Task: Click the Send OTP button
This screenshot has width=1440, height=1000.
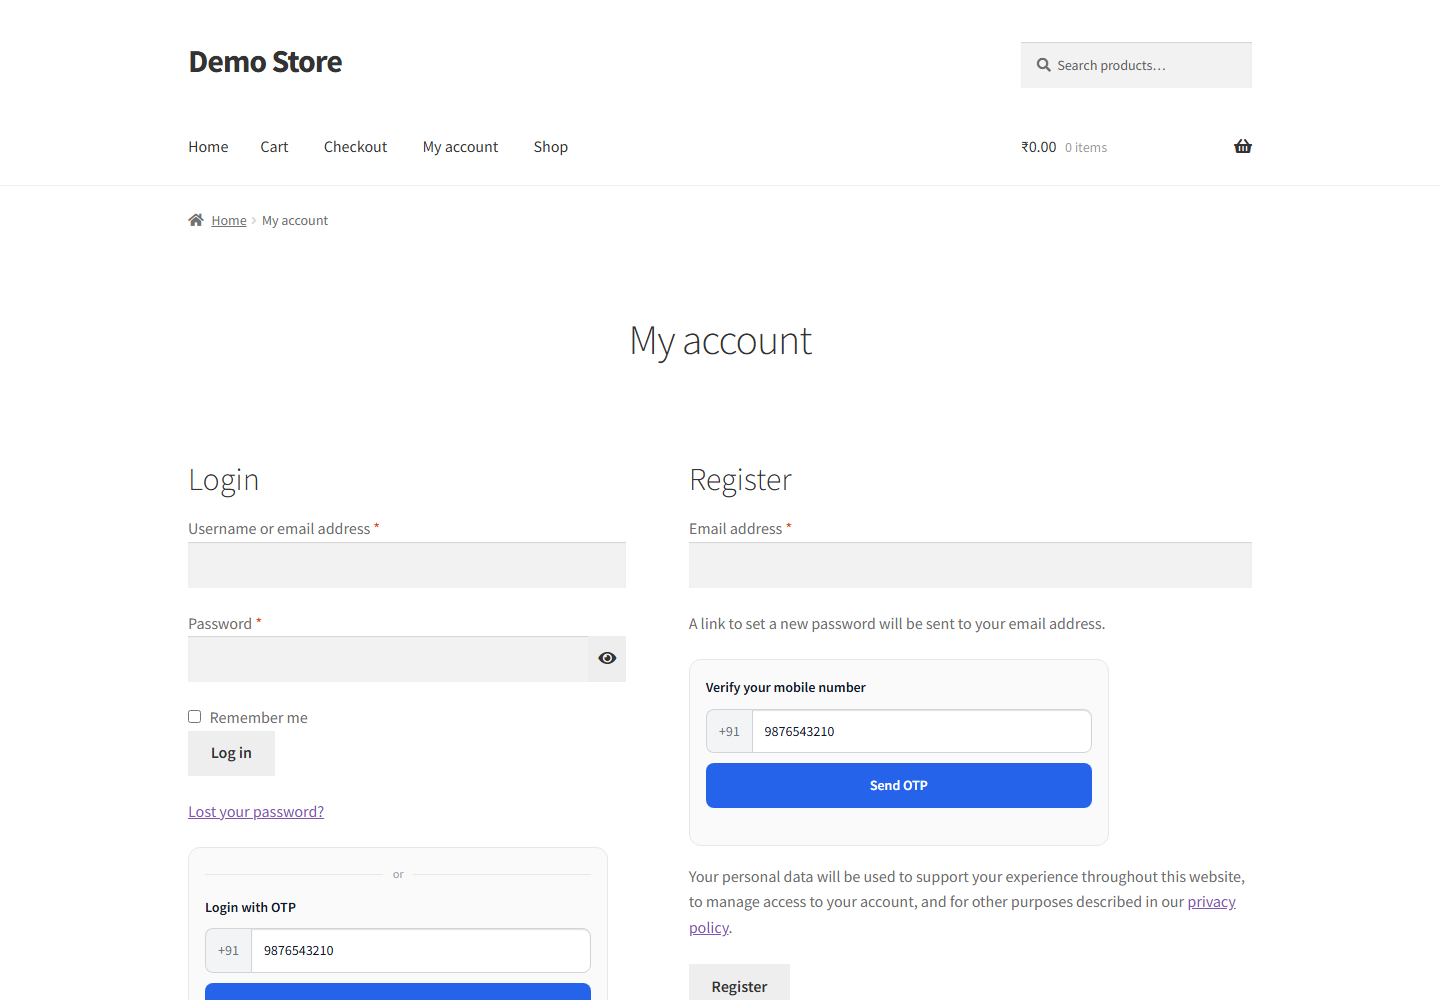Action: pos(899,786)
